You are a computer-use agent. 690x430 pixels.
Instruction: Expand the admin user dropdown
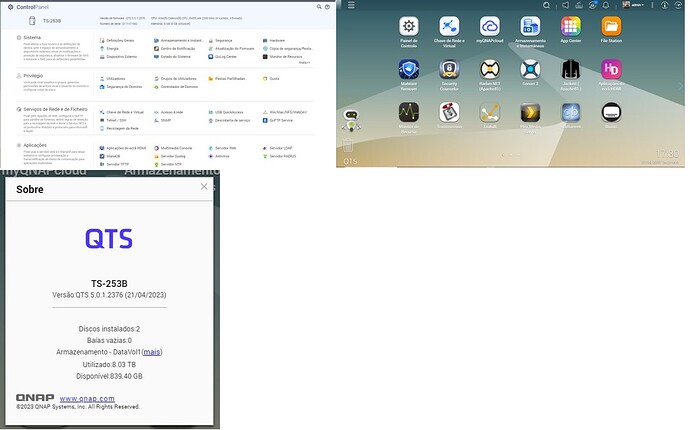pyautogui.click(x=634, y=5)
